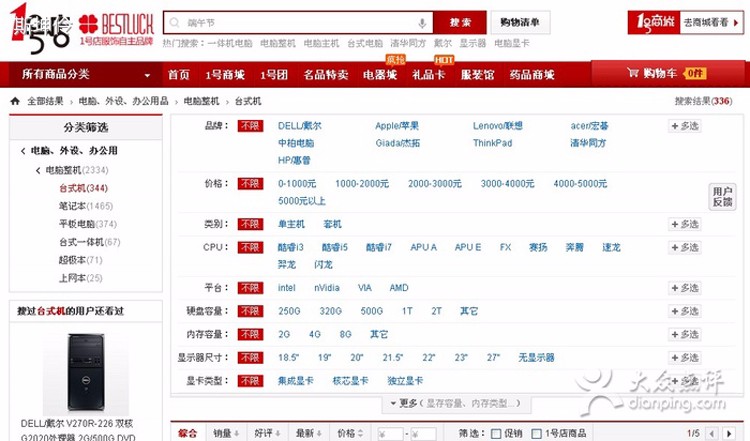Enable multi-select for 品牌 filter
Screen dimensions: 750x441
pyautogui.click(x=684, y=126)
